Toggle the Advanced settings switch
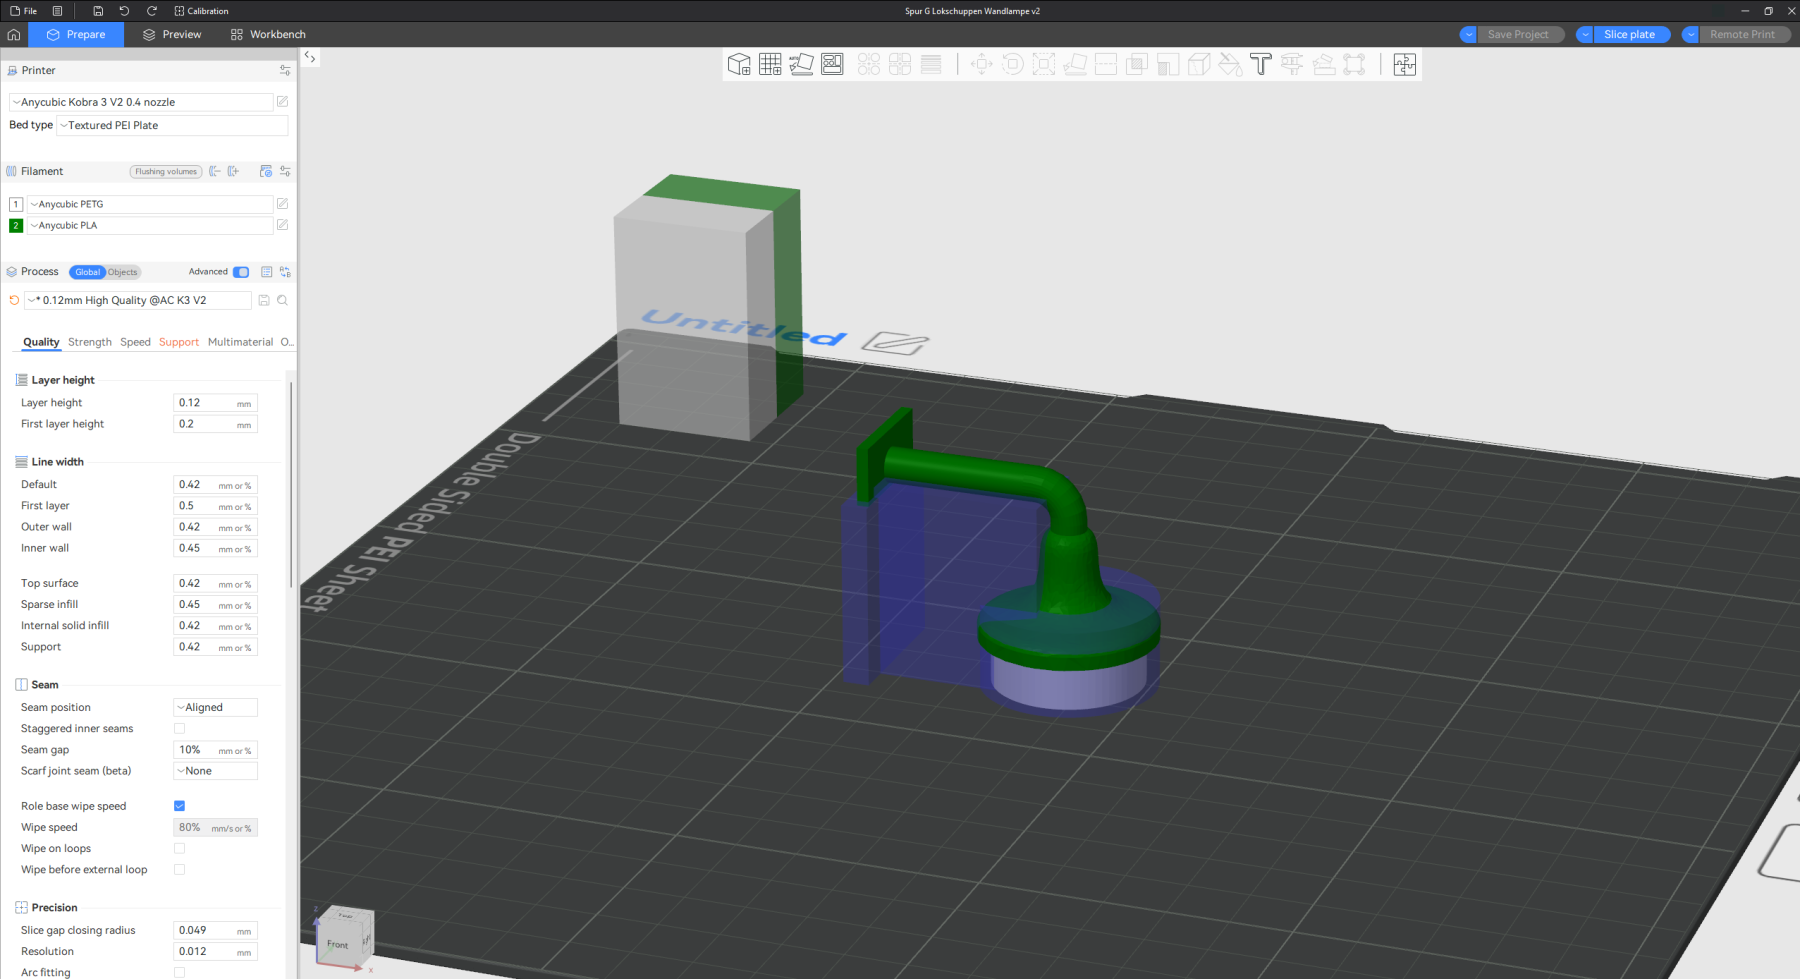This screenshot has width=1800, height=979. [241, 272]
